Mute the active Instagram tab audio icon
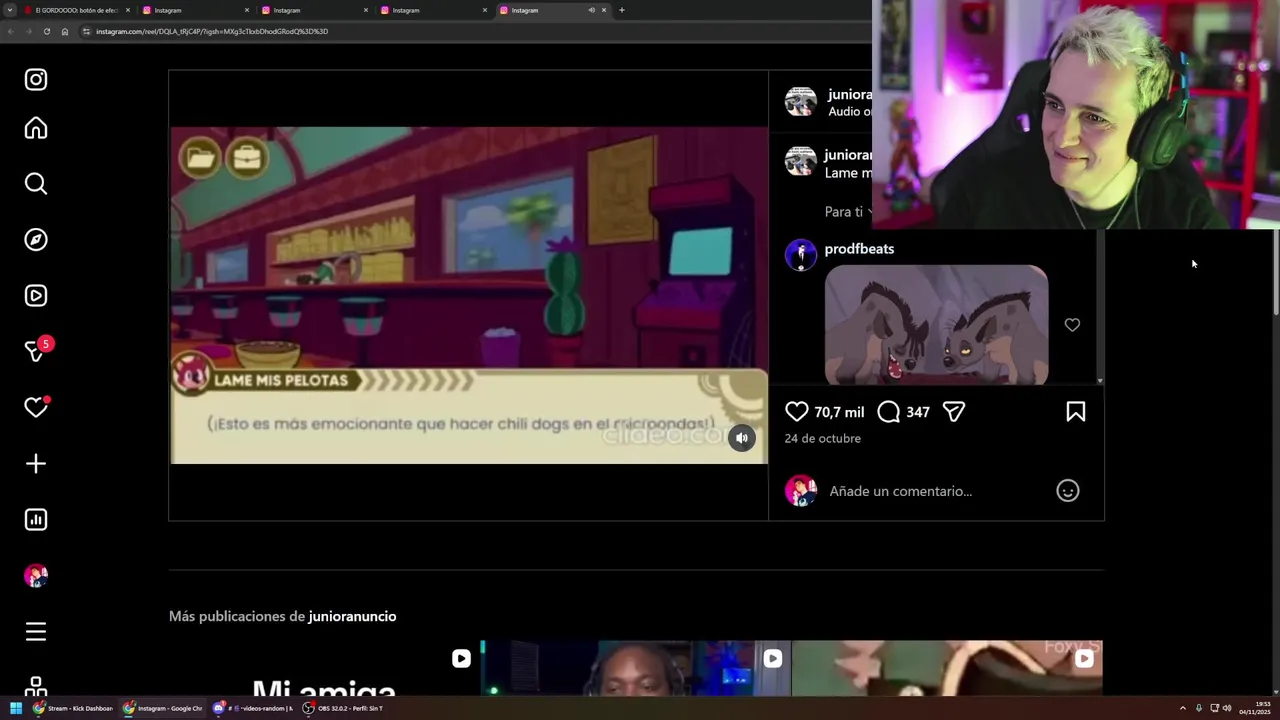Viewport: 1280px width, 720px height. pos(591,10)
